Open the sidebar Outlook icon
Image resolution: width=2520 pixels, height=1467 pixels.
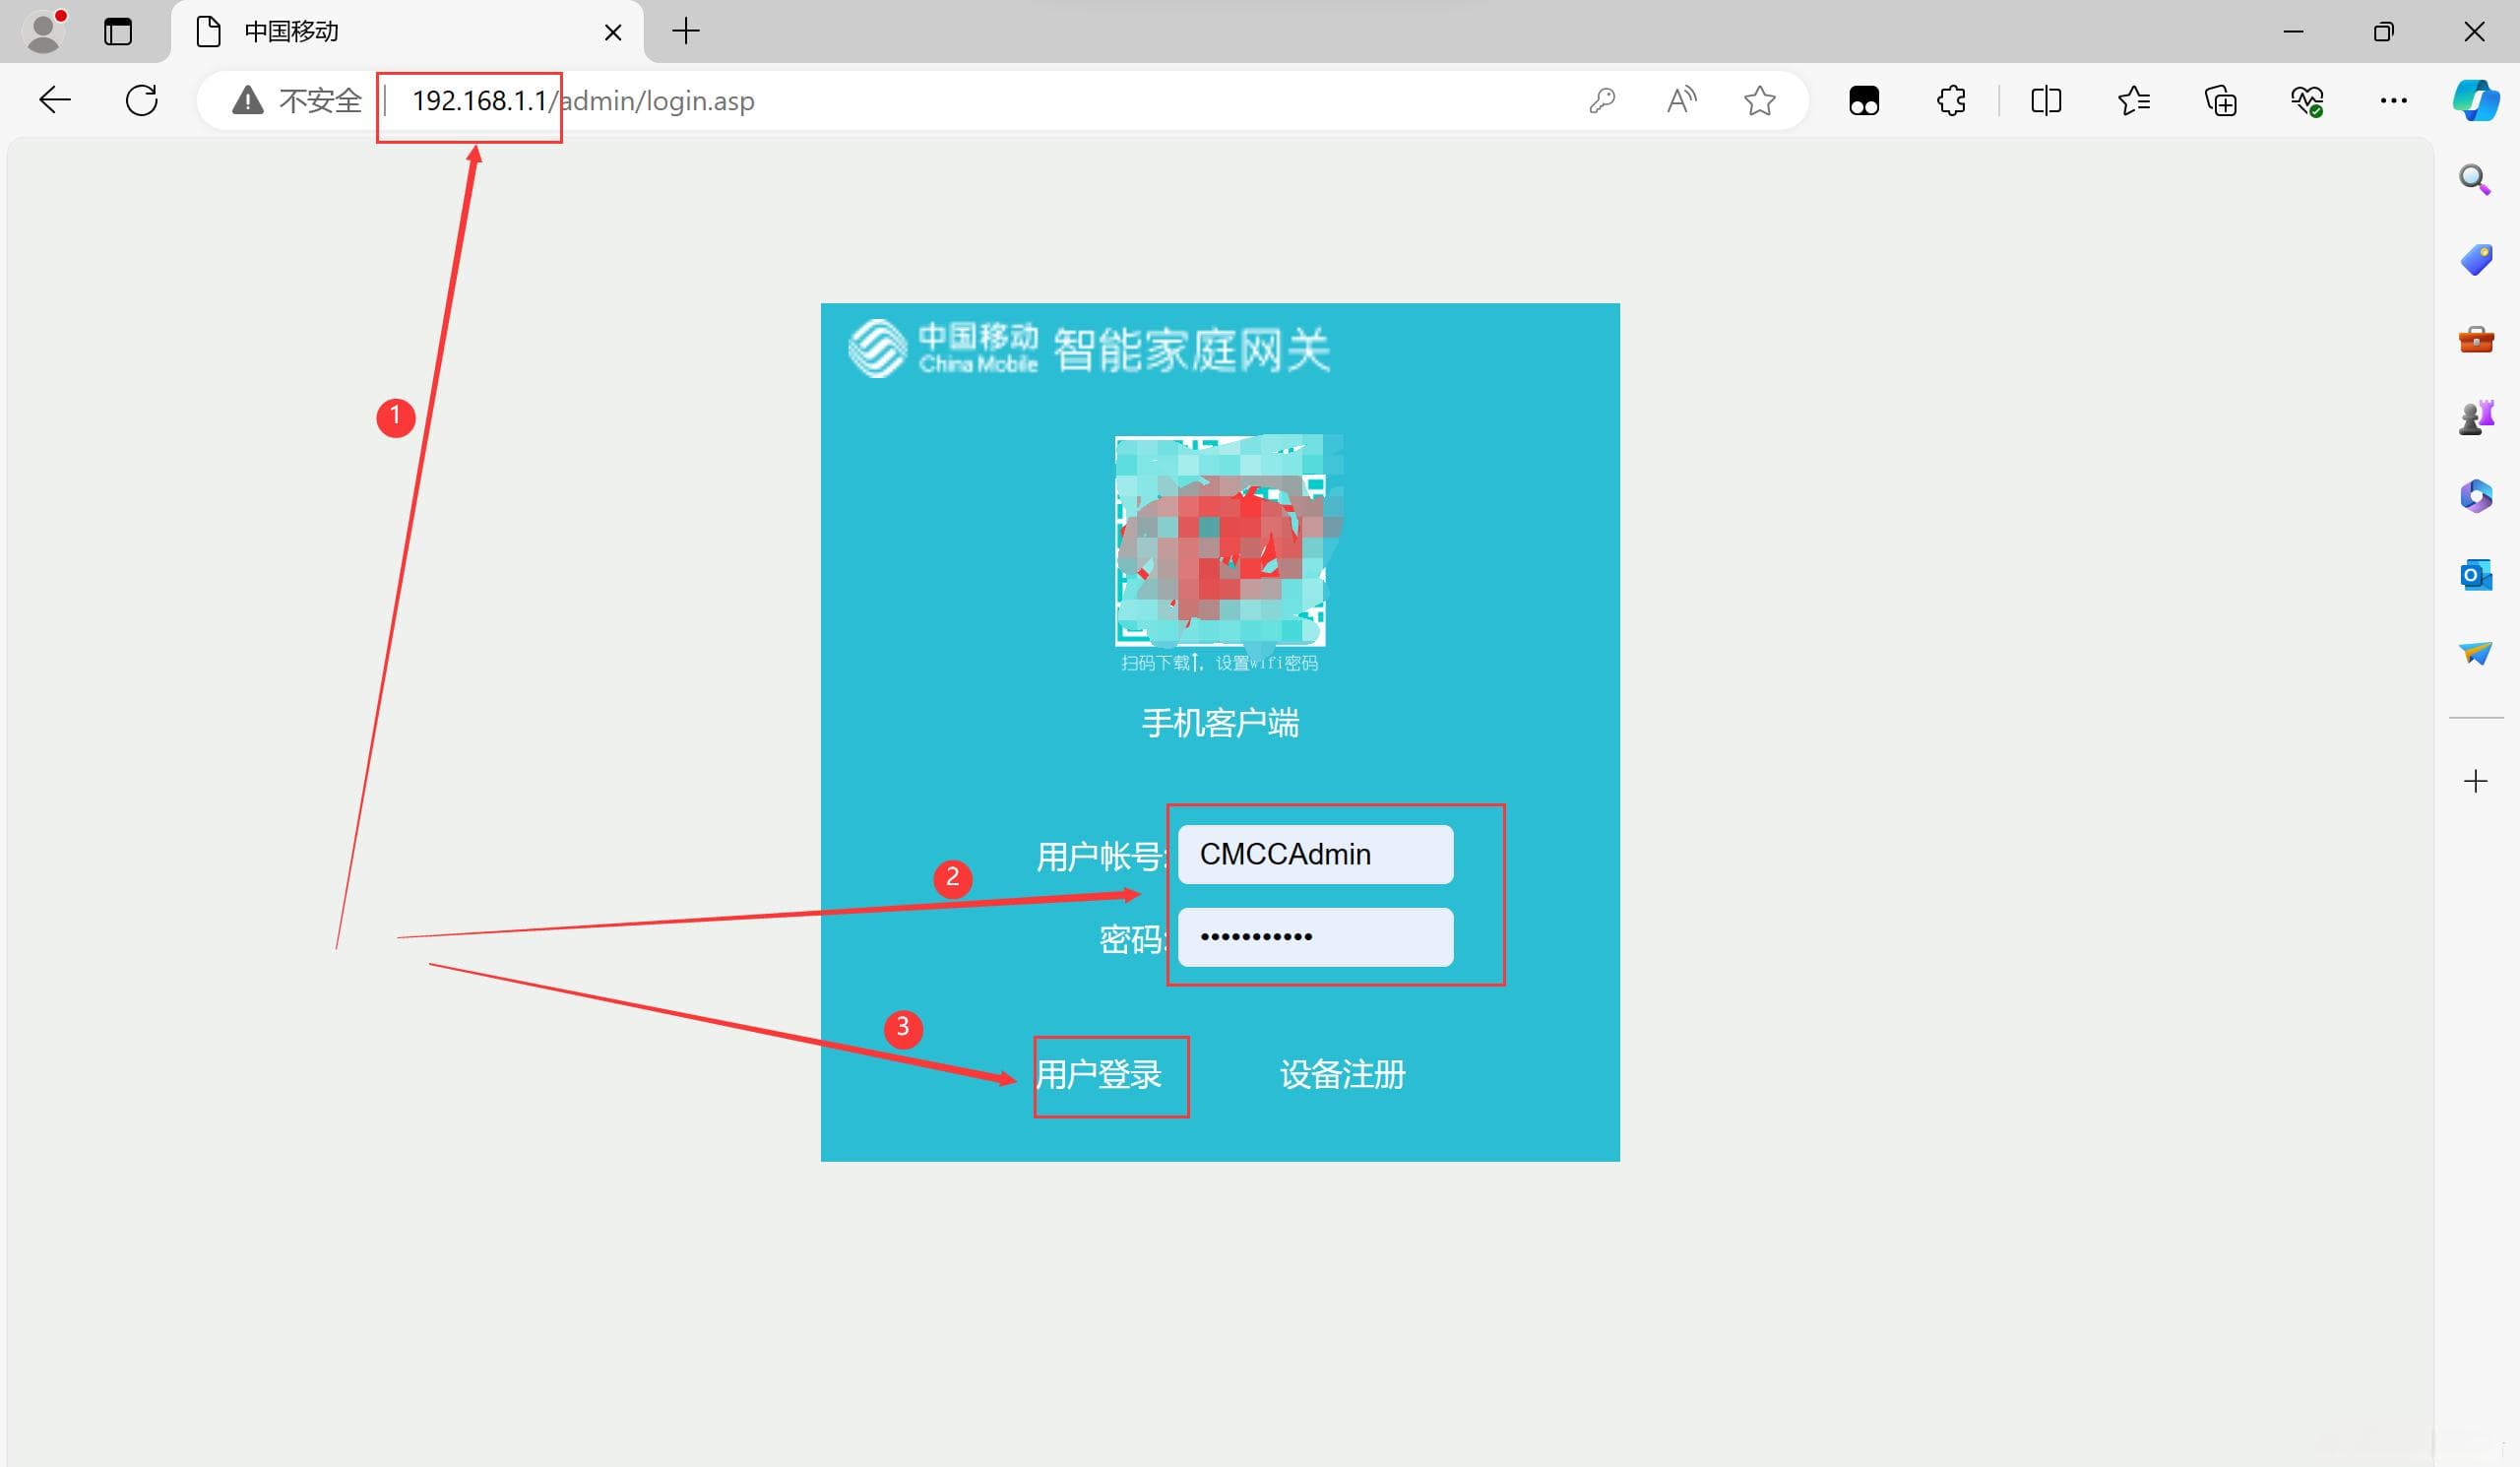click(x=2476, y=575)
